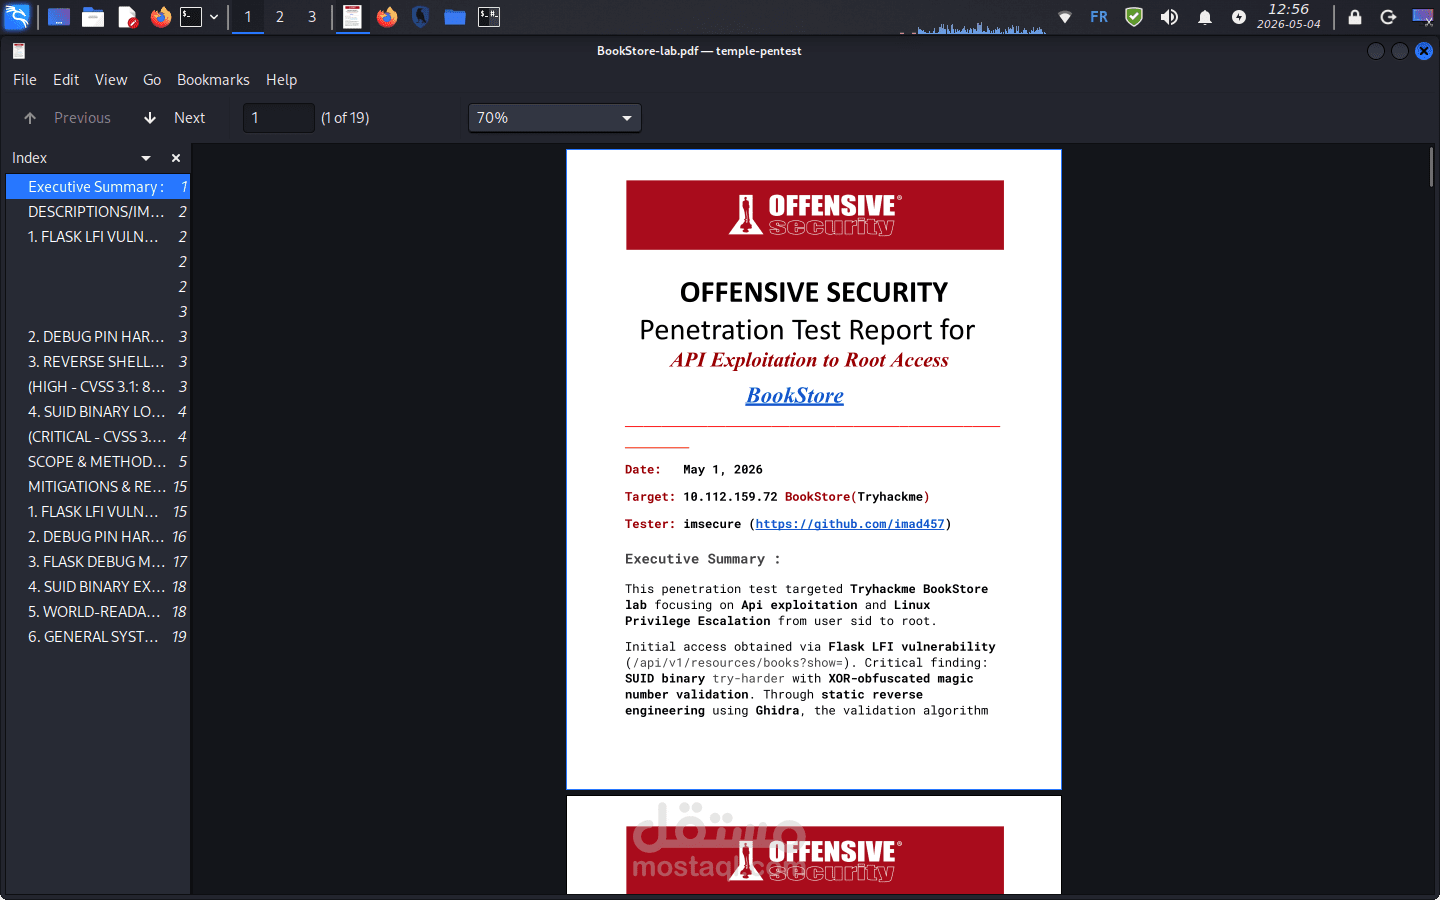This screenshot has height=900, width=1440.
Task: Open the github.com/imad457 link
Action: tap(850, 524)
